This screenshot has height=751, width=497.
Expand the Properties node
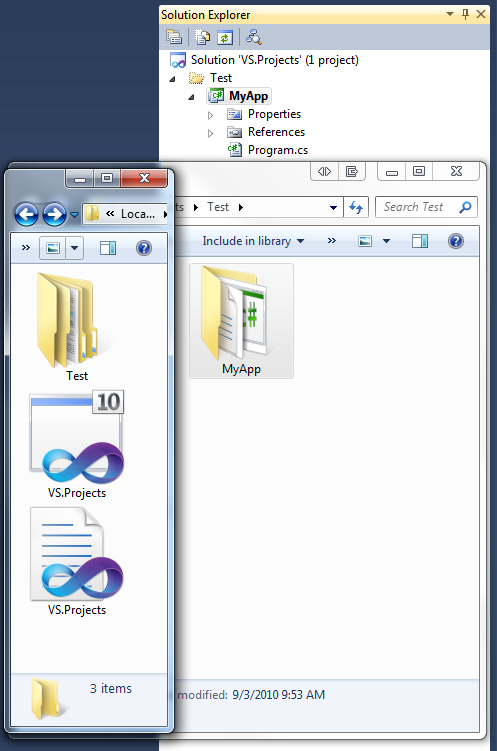point(210,115)
